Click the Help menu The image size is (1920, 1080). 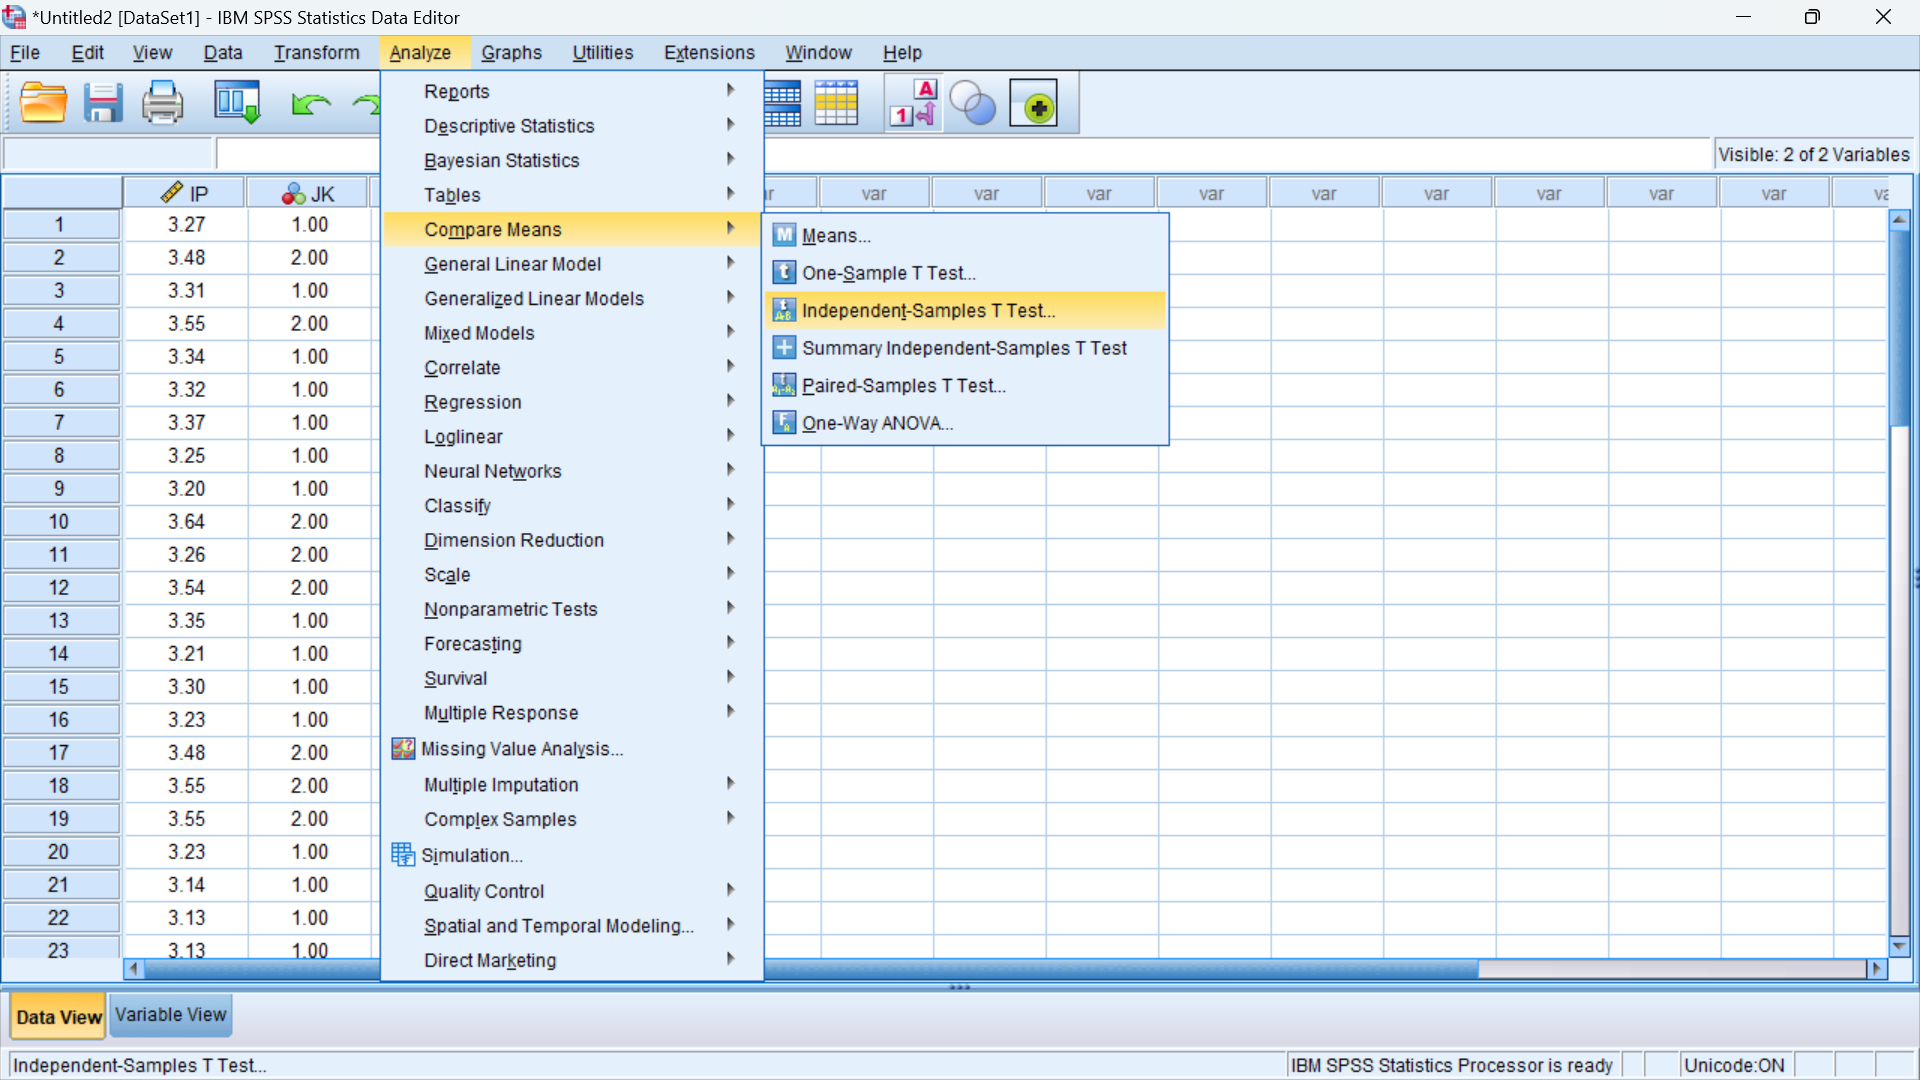coord(902,53)
